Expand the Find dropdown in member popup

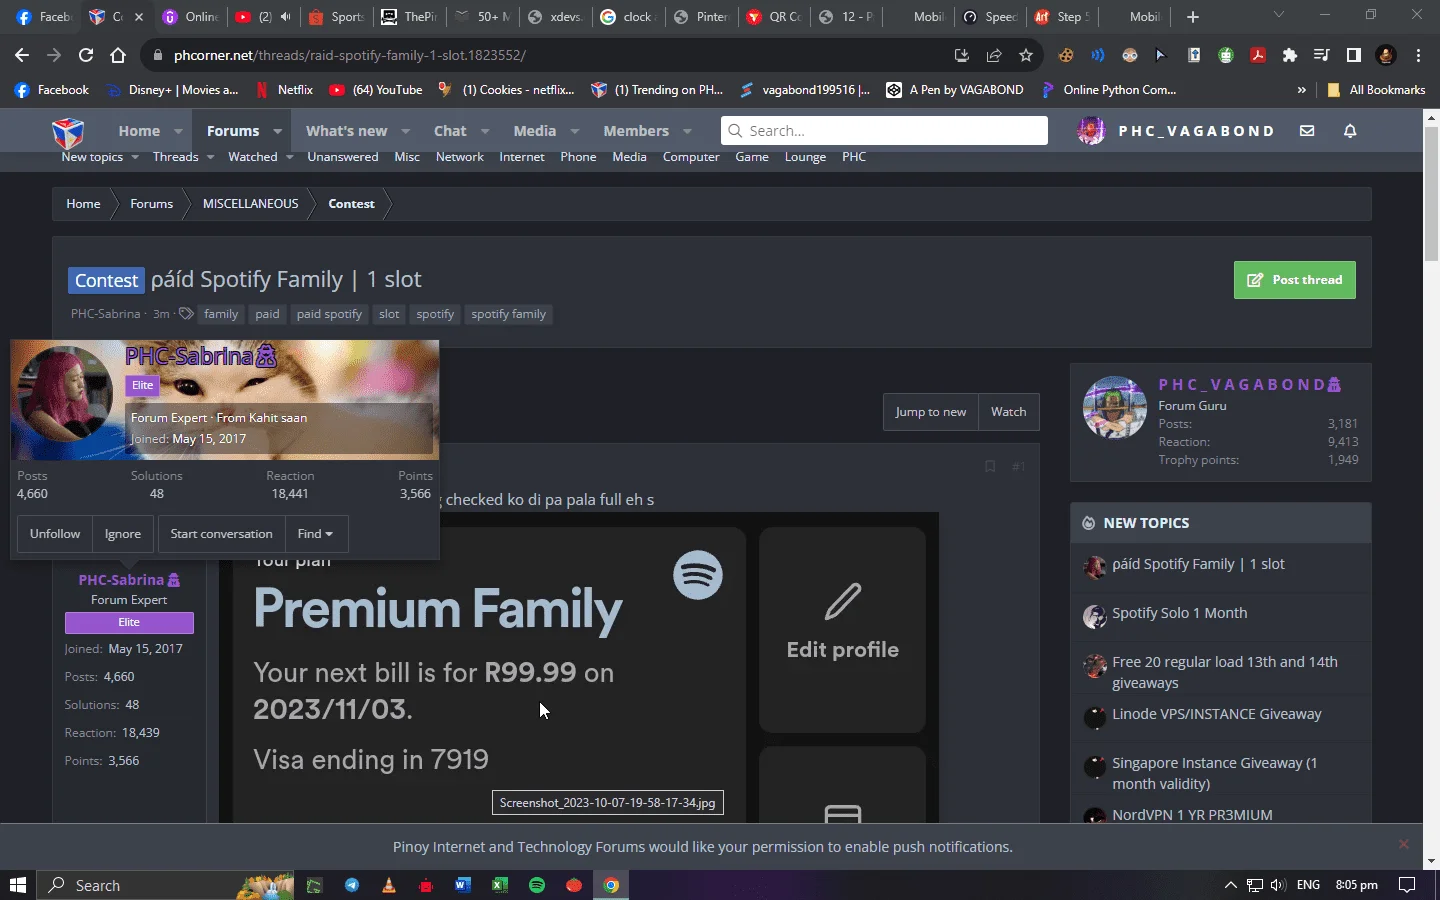[x=316, y=534]
